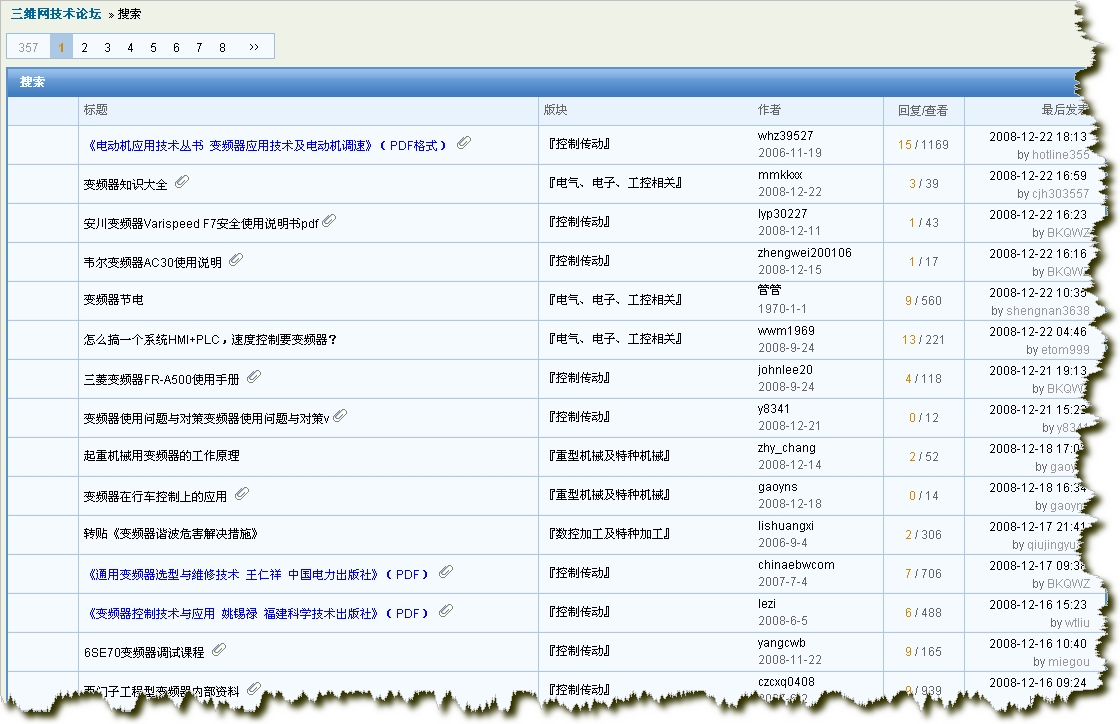
Task: Open last poster etom999 profile
Action: click(1065, 350)
